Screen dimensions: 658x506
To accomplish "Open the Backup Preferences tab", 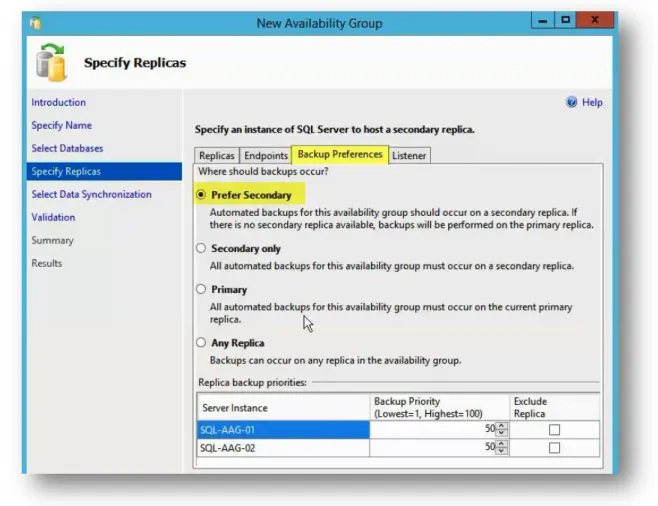I will pos(340,154).
